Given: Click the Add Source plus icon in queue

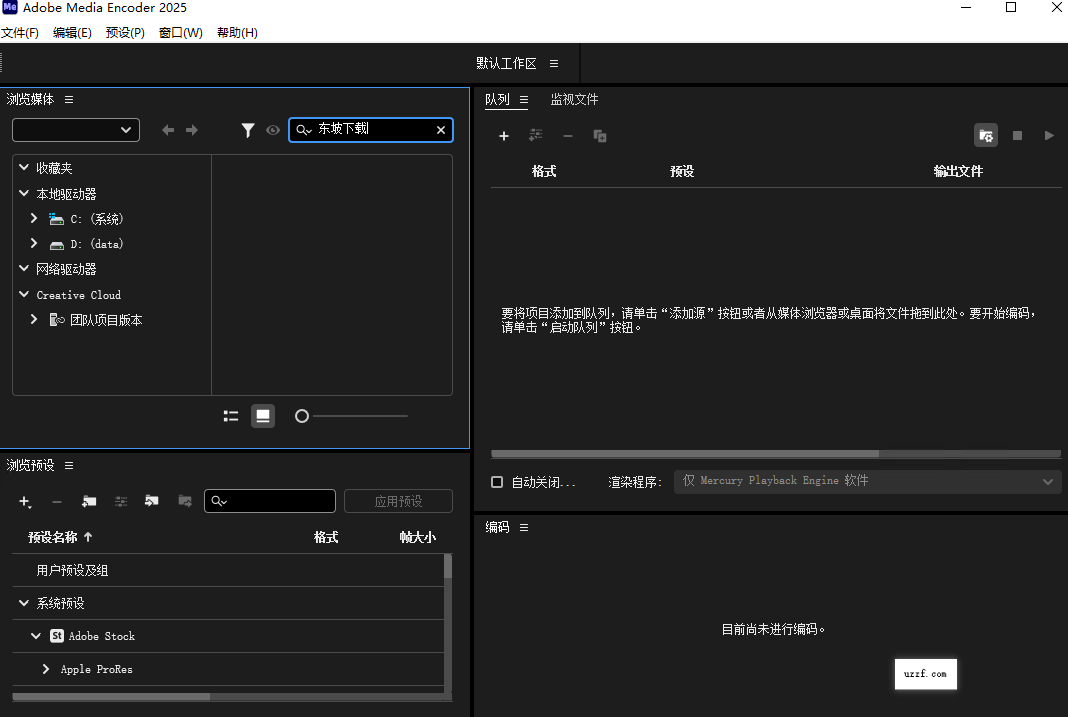Looking at the screenshot, I should coord(504,135).
